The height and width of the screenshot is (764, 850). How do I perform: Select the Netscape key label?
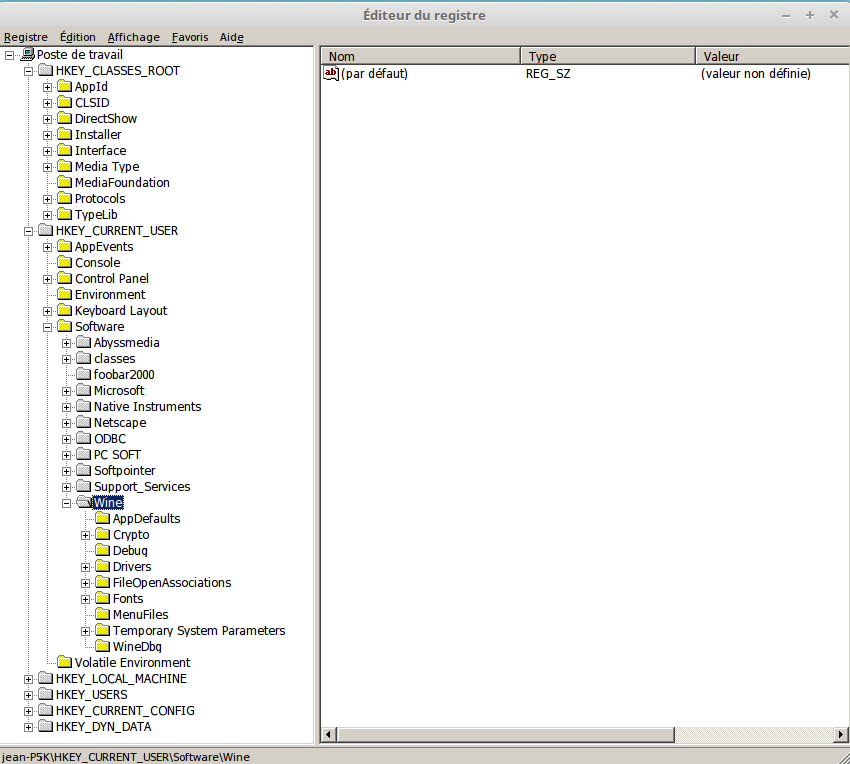(x=120, y=423)
